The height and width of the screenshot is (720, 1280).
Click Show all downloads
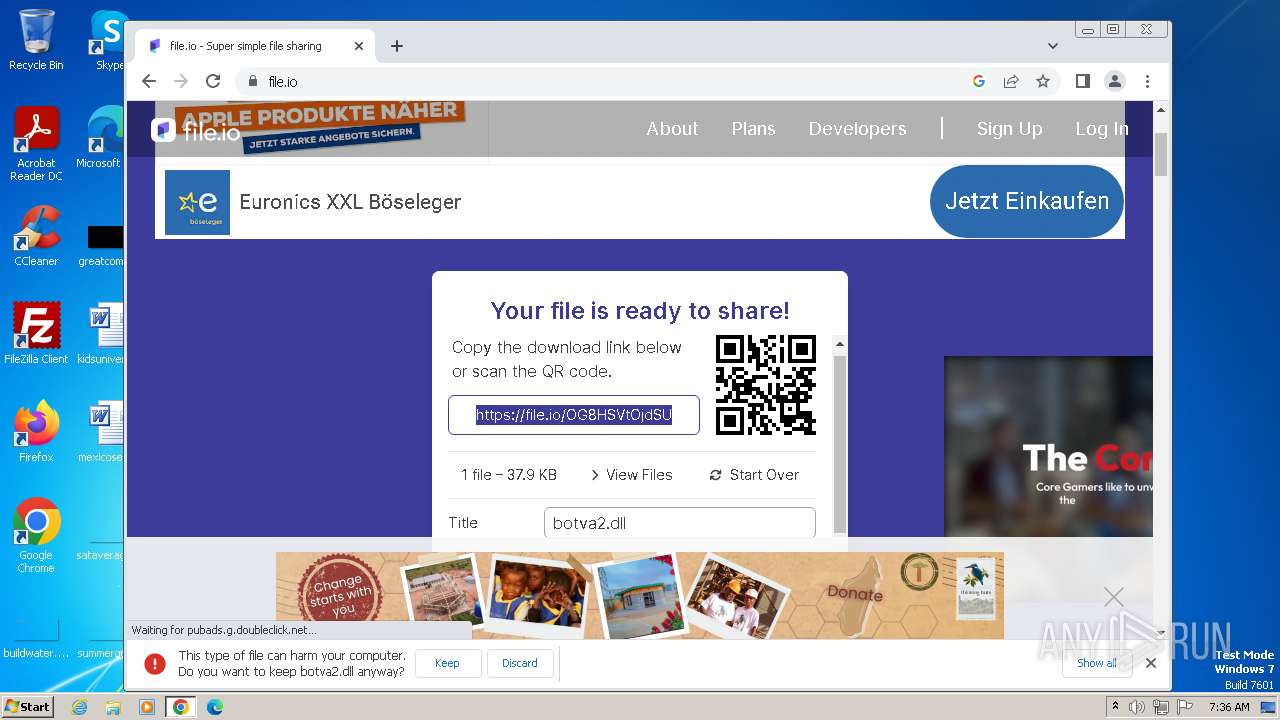[x=1097, y=663]
